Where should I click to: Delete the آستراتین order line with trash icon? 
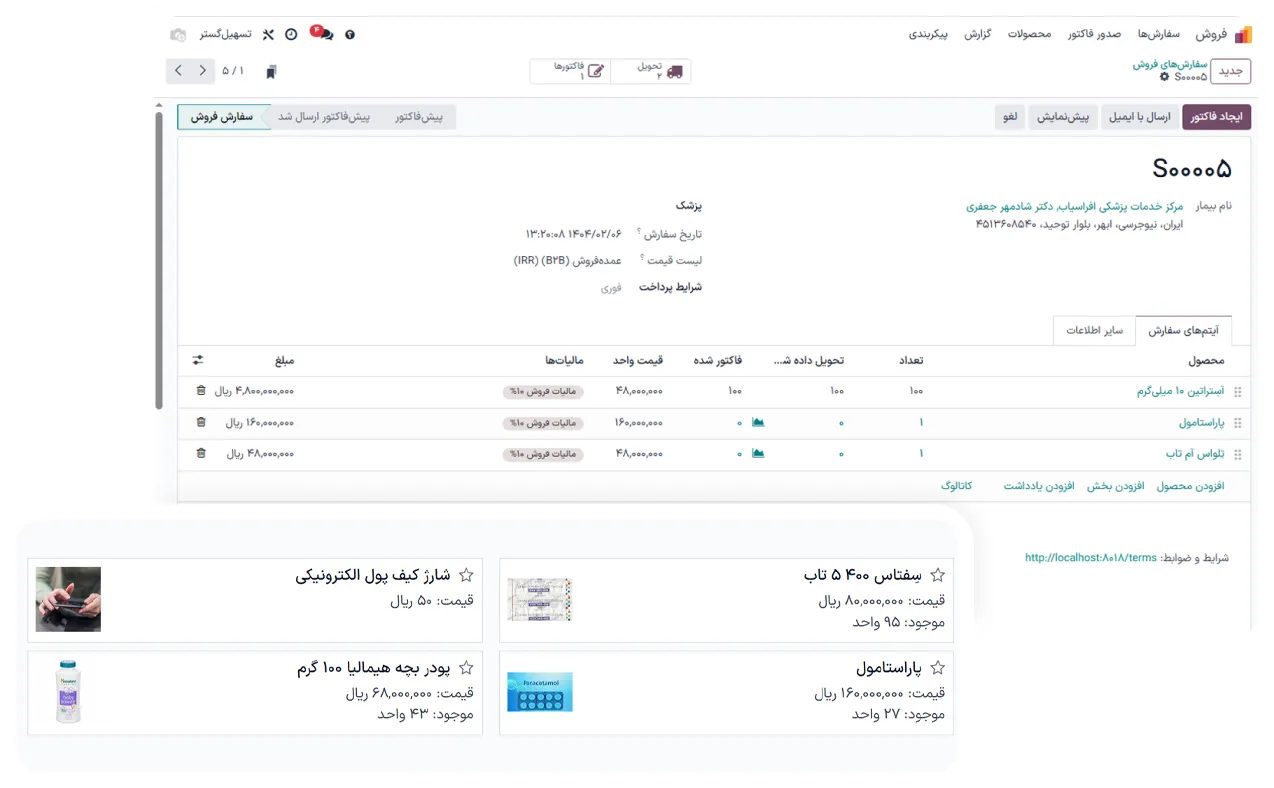[201, 391]
